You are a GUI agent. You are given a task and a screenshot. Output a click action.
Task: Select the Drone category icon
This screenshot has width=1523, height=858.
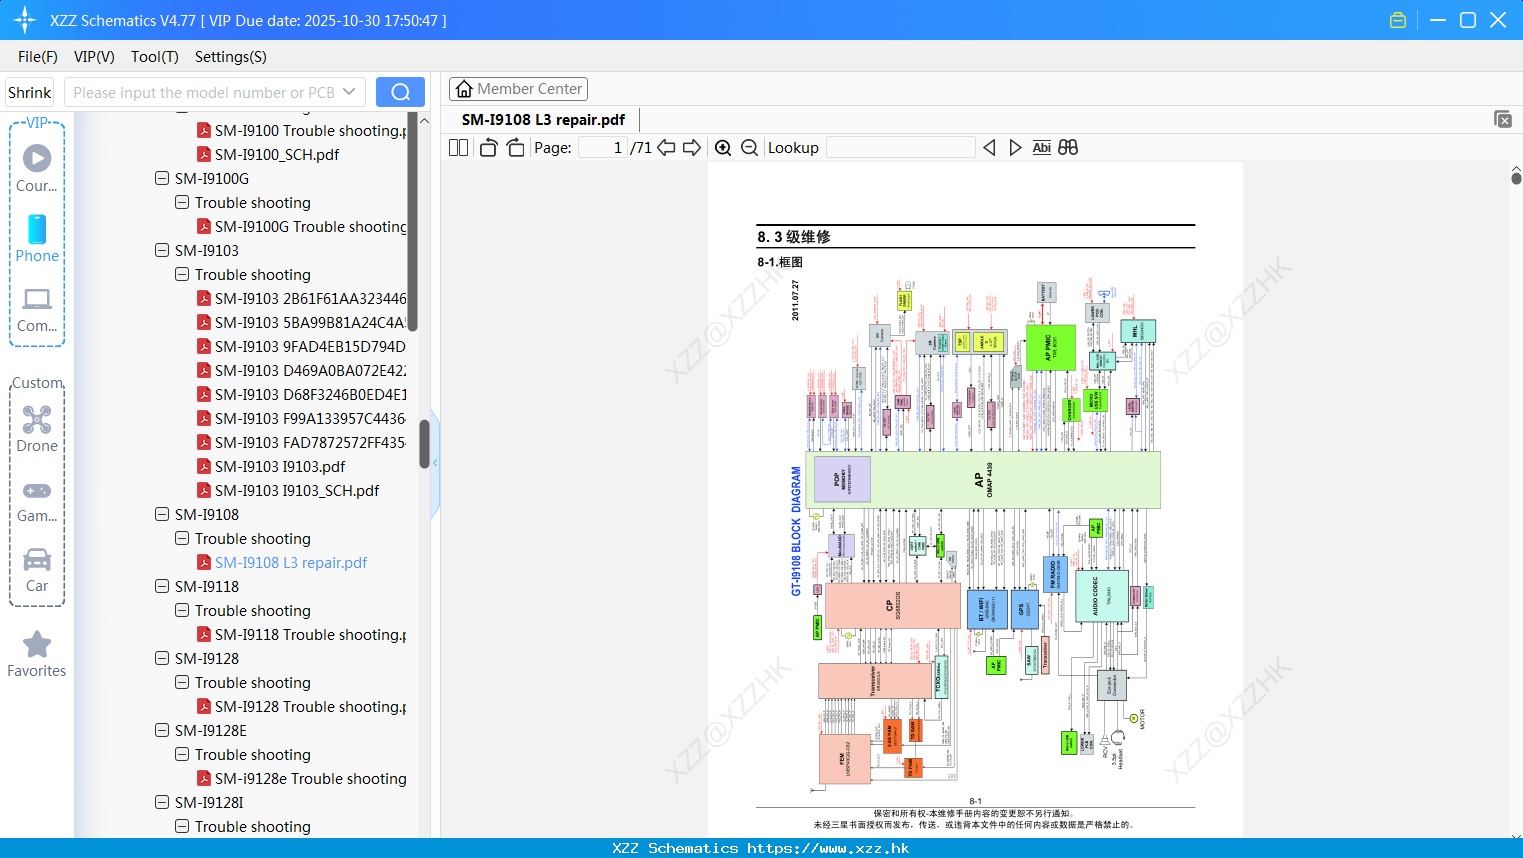[37, 419]
